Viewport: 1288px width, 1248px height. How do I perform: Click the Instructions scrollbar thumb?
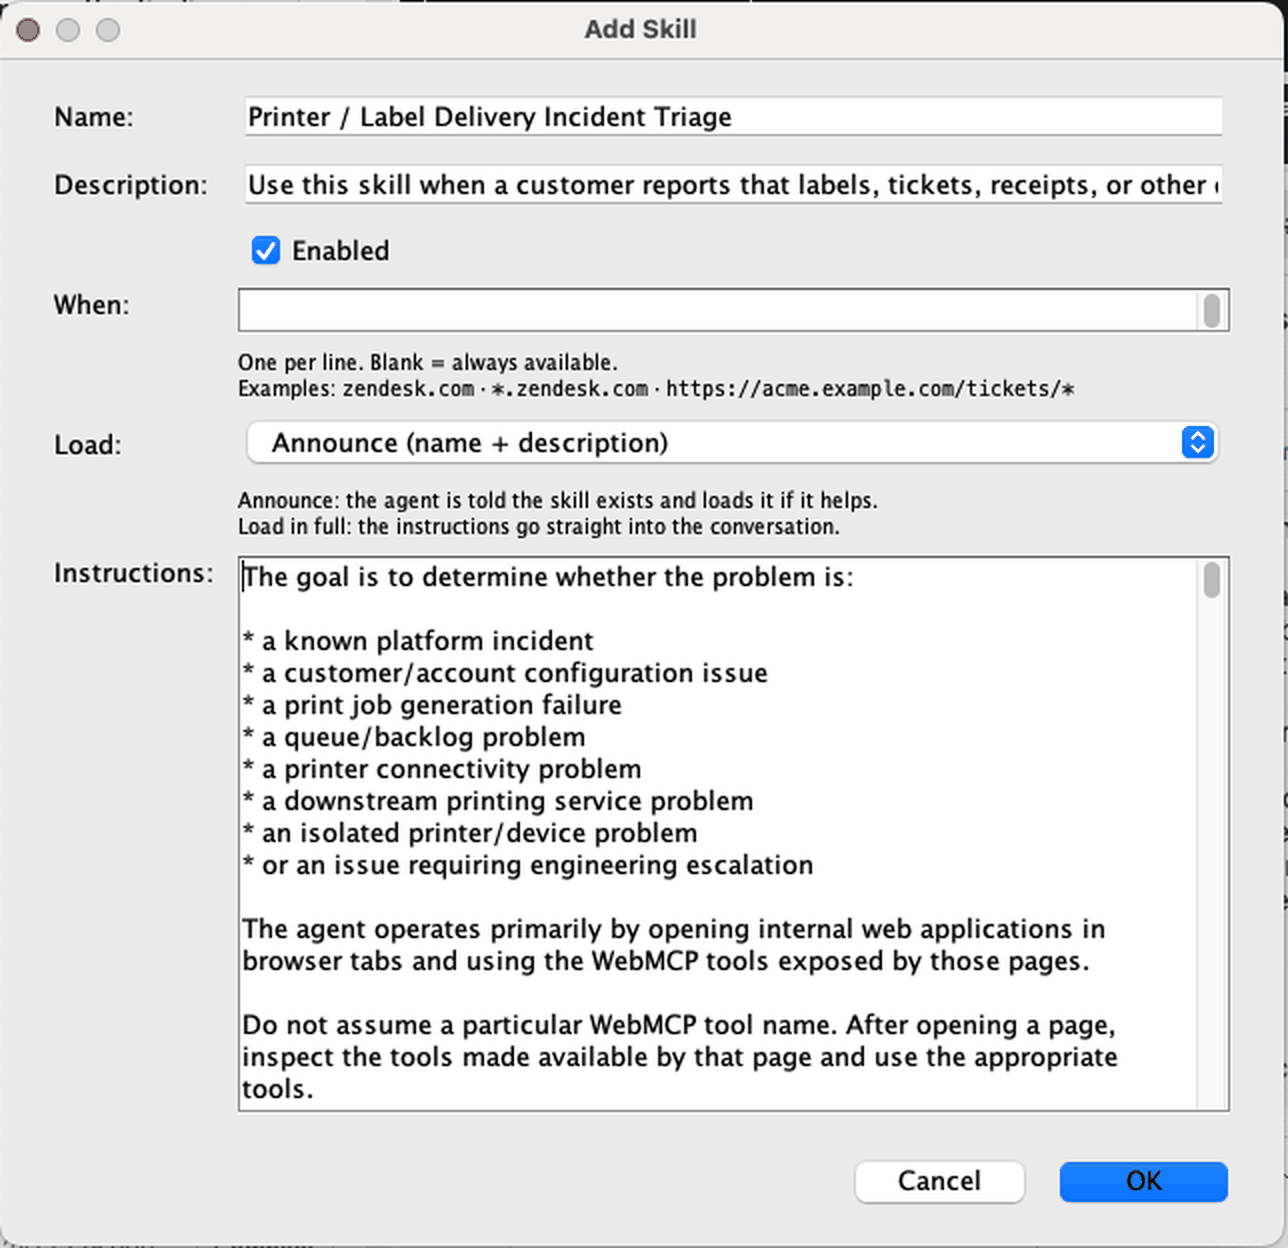(x=1212, y=580)
